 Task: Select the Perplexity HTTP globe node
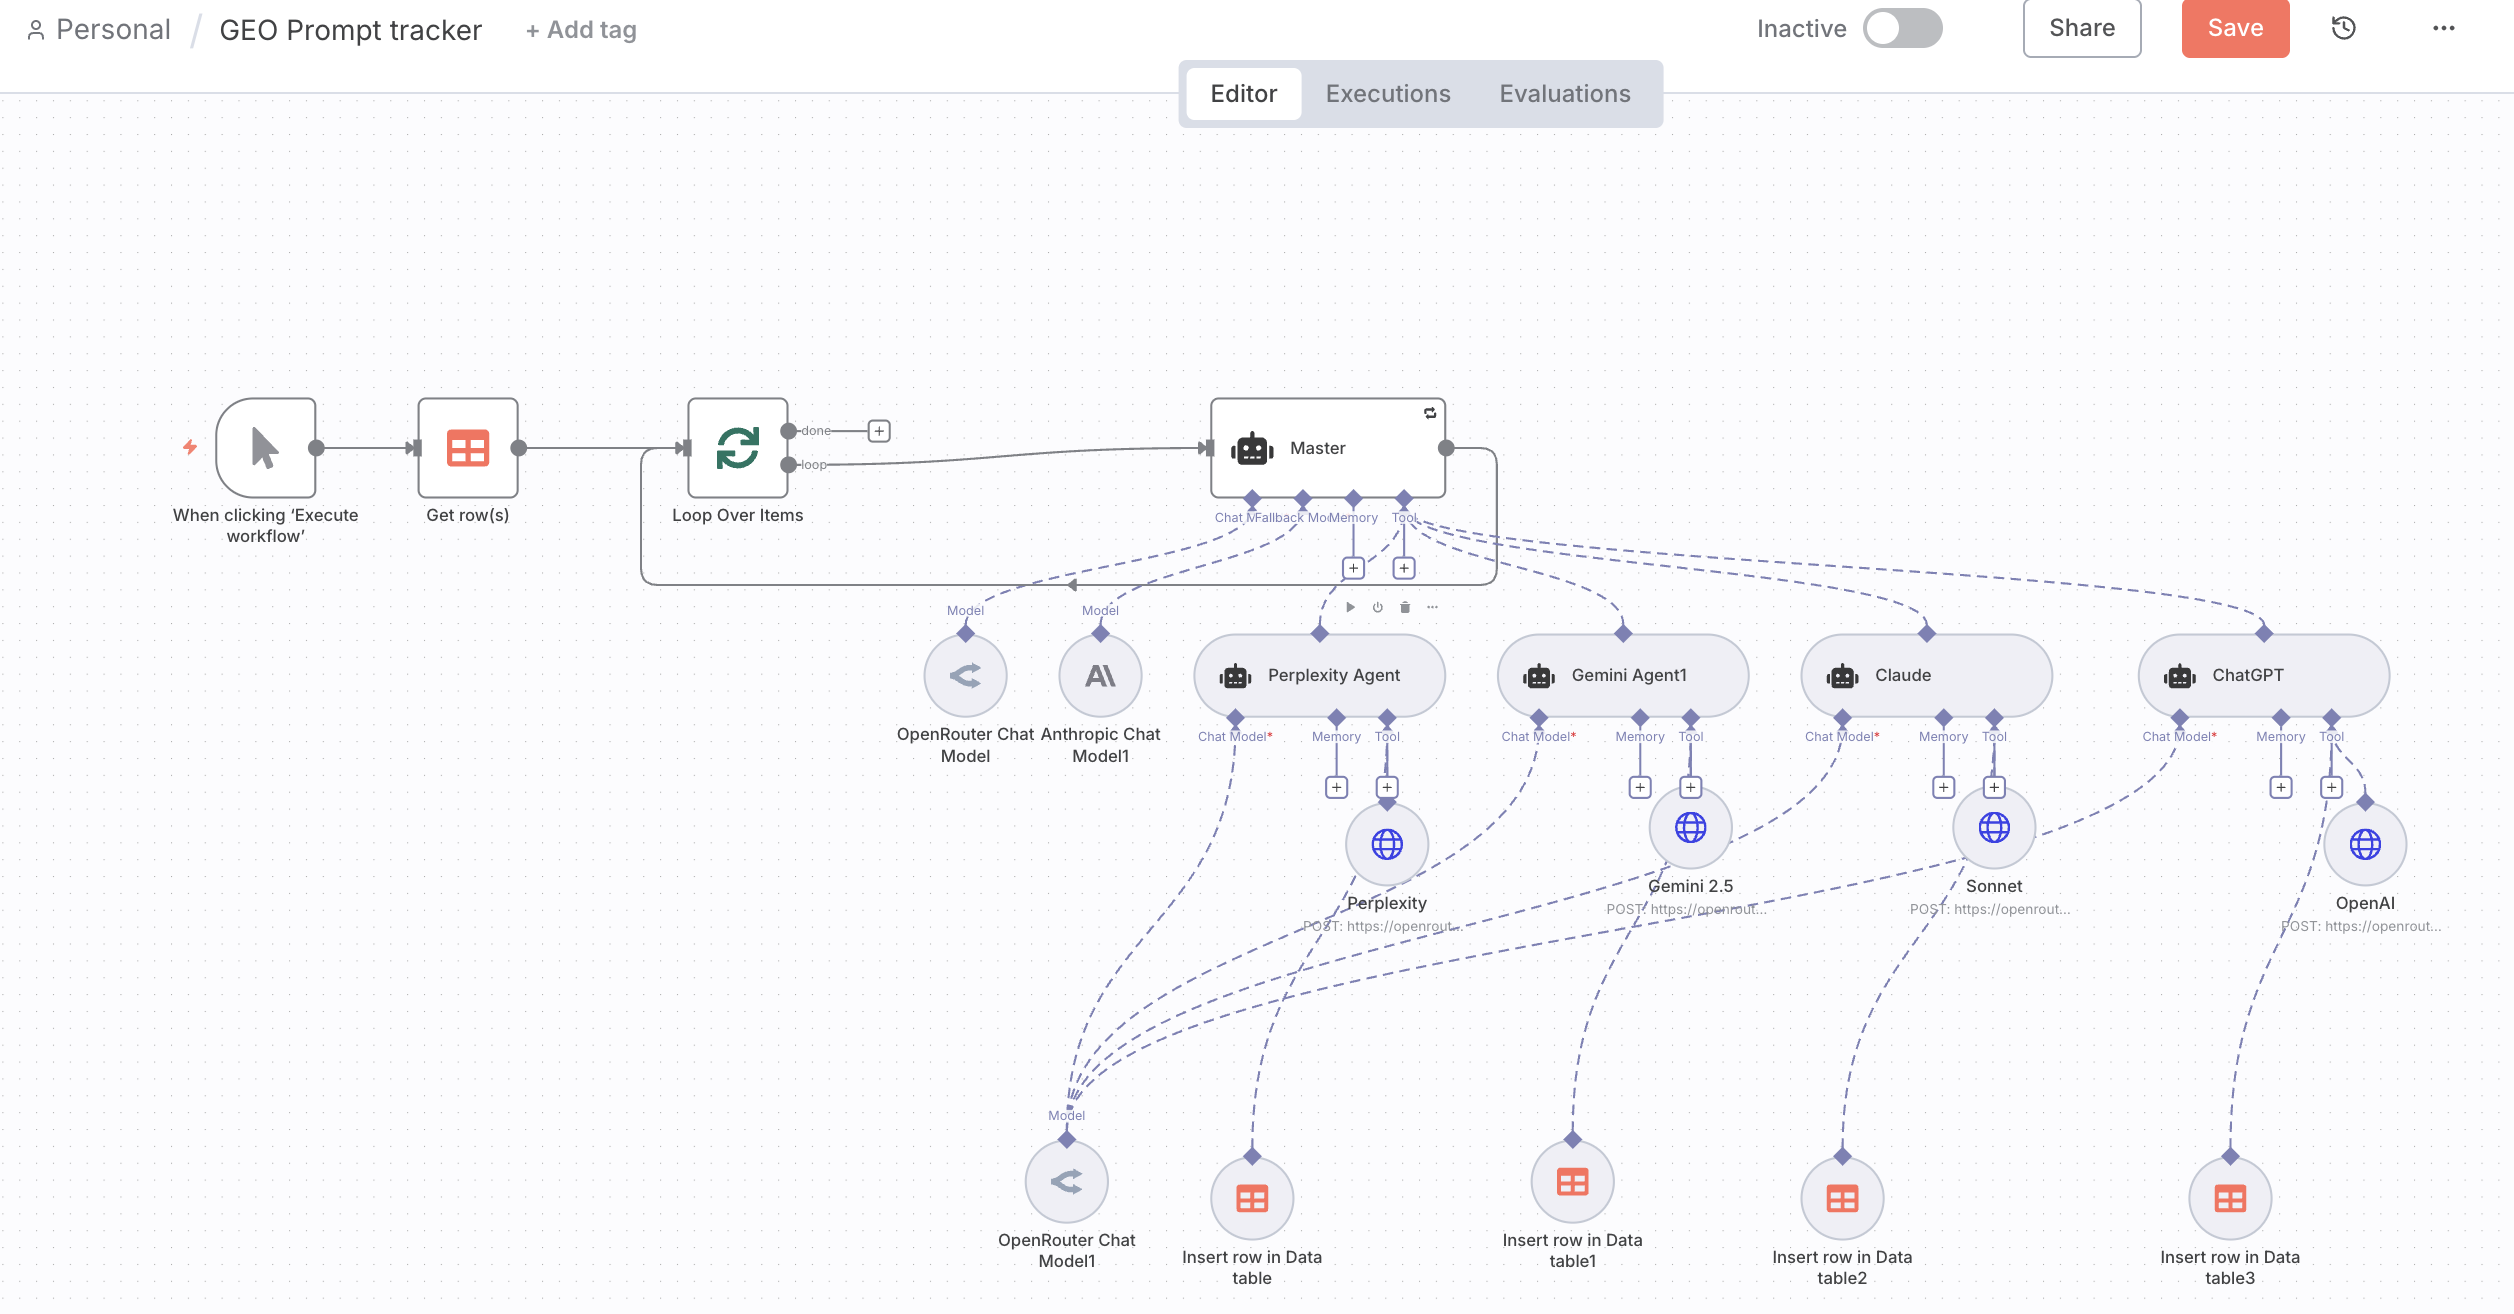tap(1386, 845)
